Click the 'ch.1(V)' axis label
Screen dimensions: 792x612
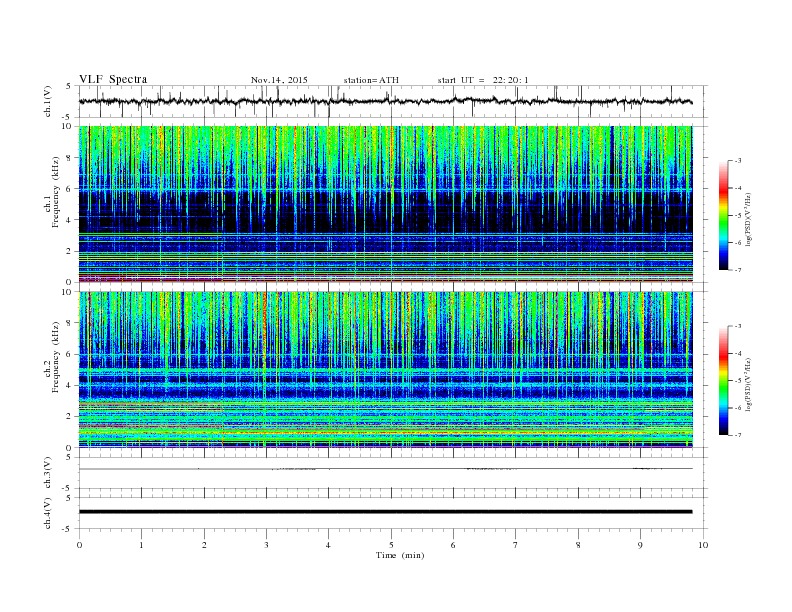(x=48, y=101)
